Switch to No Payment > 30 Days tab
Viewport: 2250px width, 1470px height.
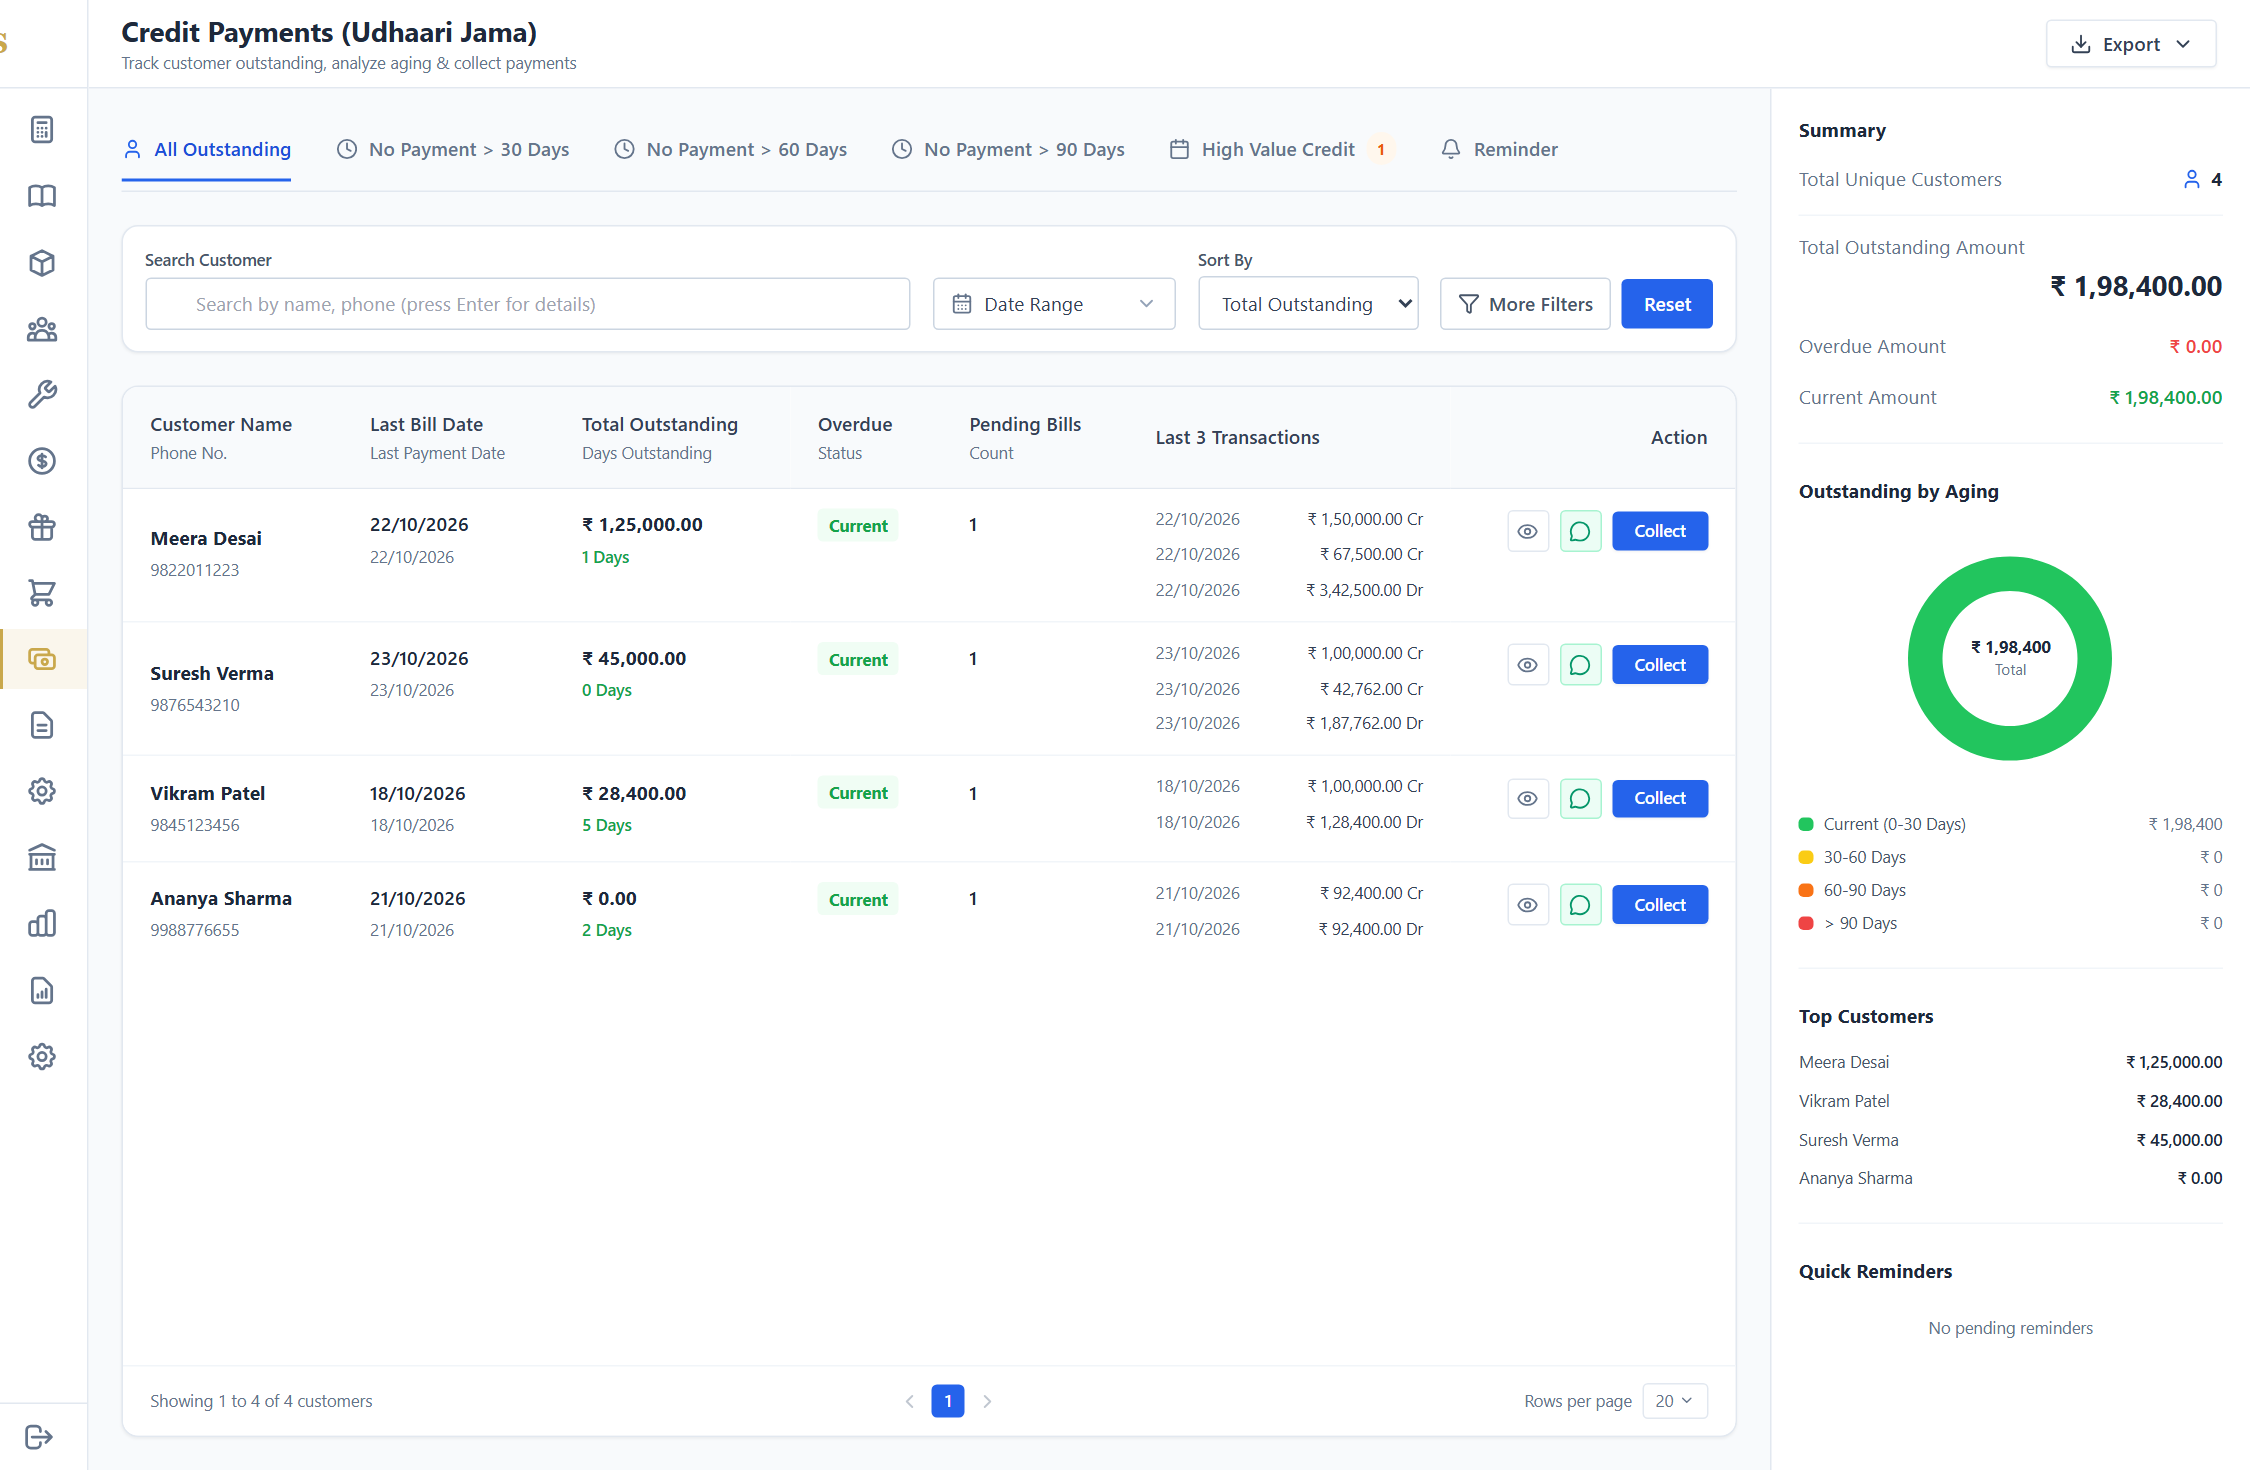pyautogui.click(x=453, y=149)
